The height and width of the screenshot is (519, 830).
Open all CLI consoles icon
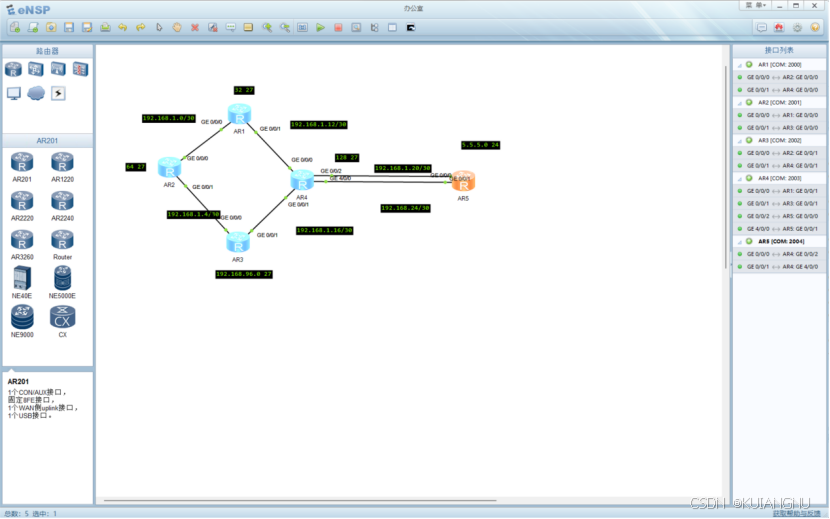(x=411, y=28)
